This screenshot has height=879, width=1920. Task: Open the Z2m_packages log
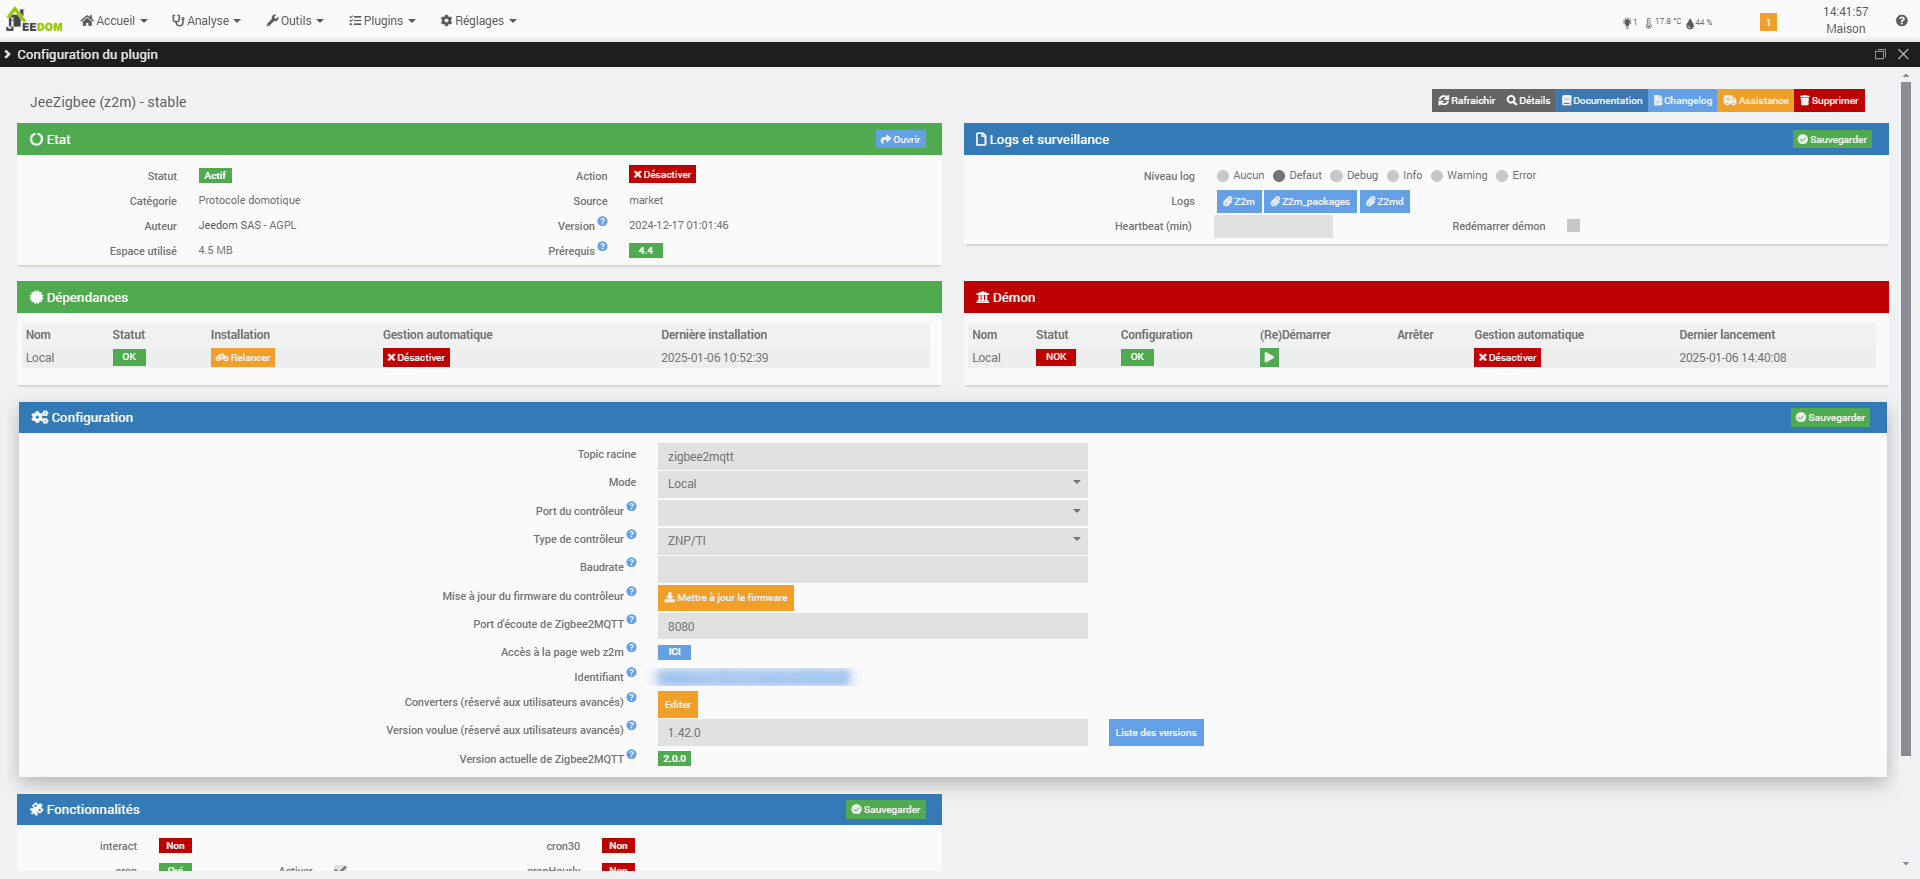pyautogui.click(x=1310, y=201)
